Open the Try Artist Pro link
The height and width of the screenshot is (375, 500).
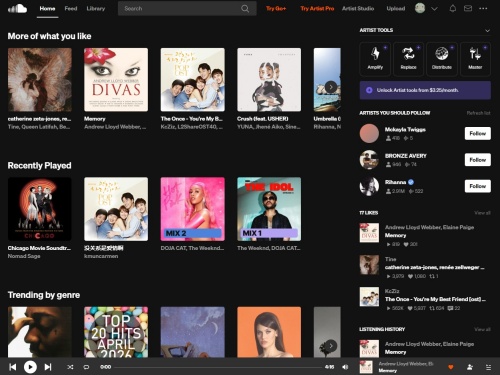tap(317, 8)
